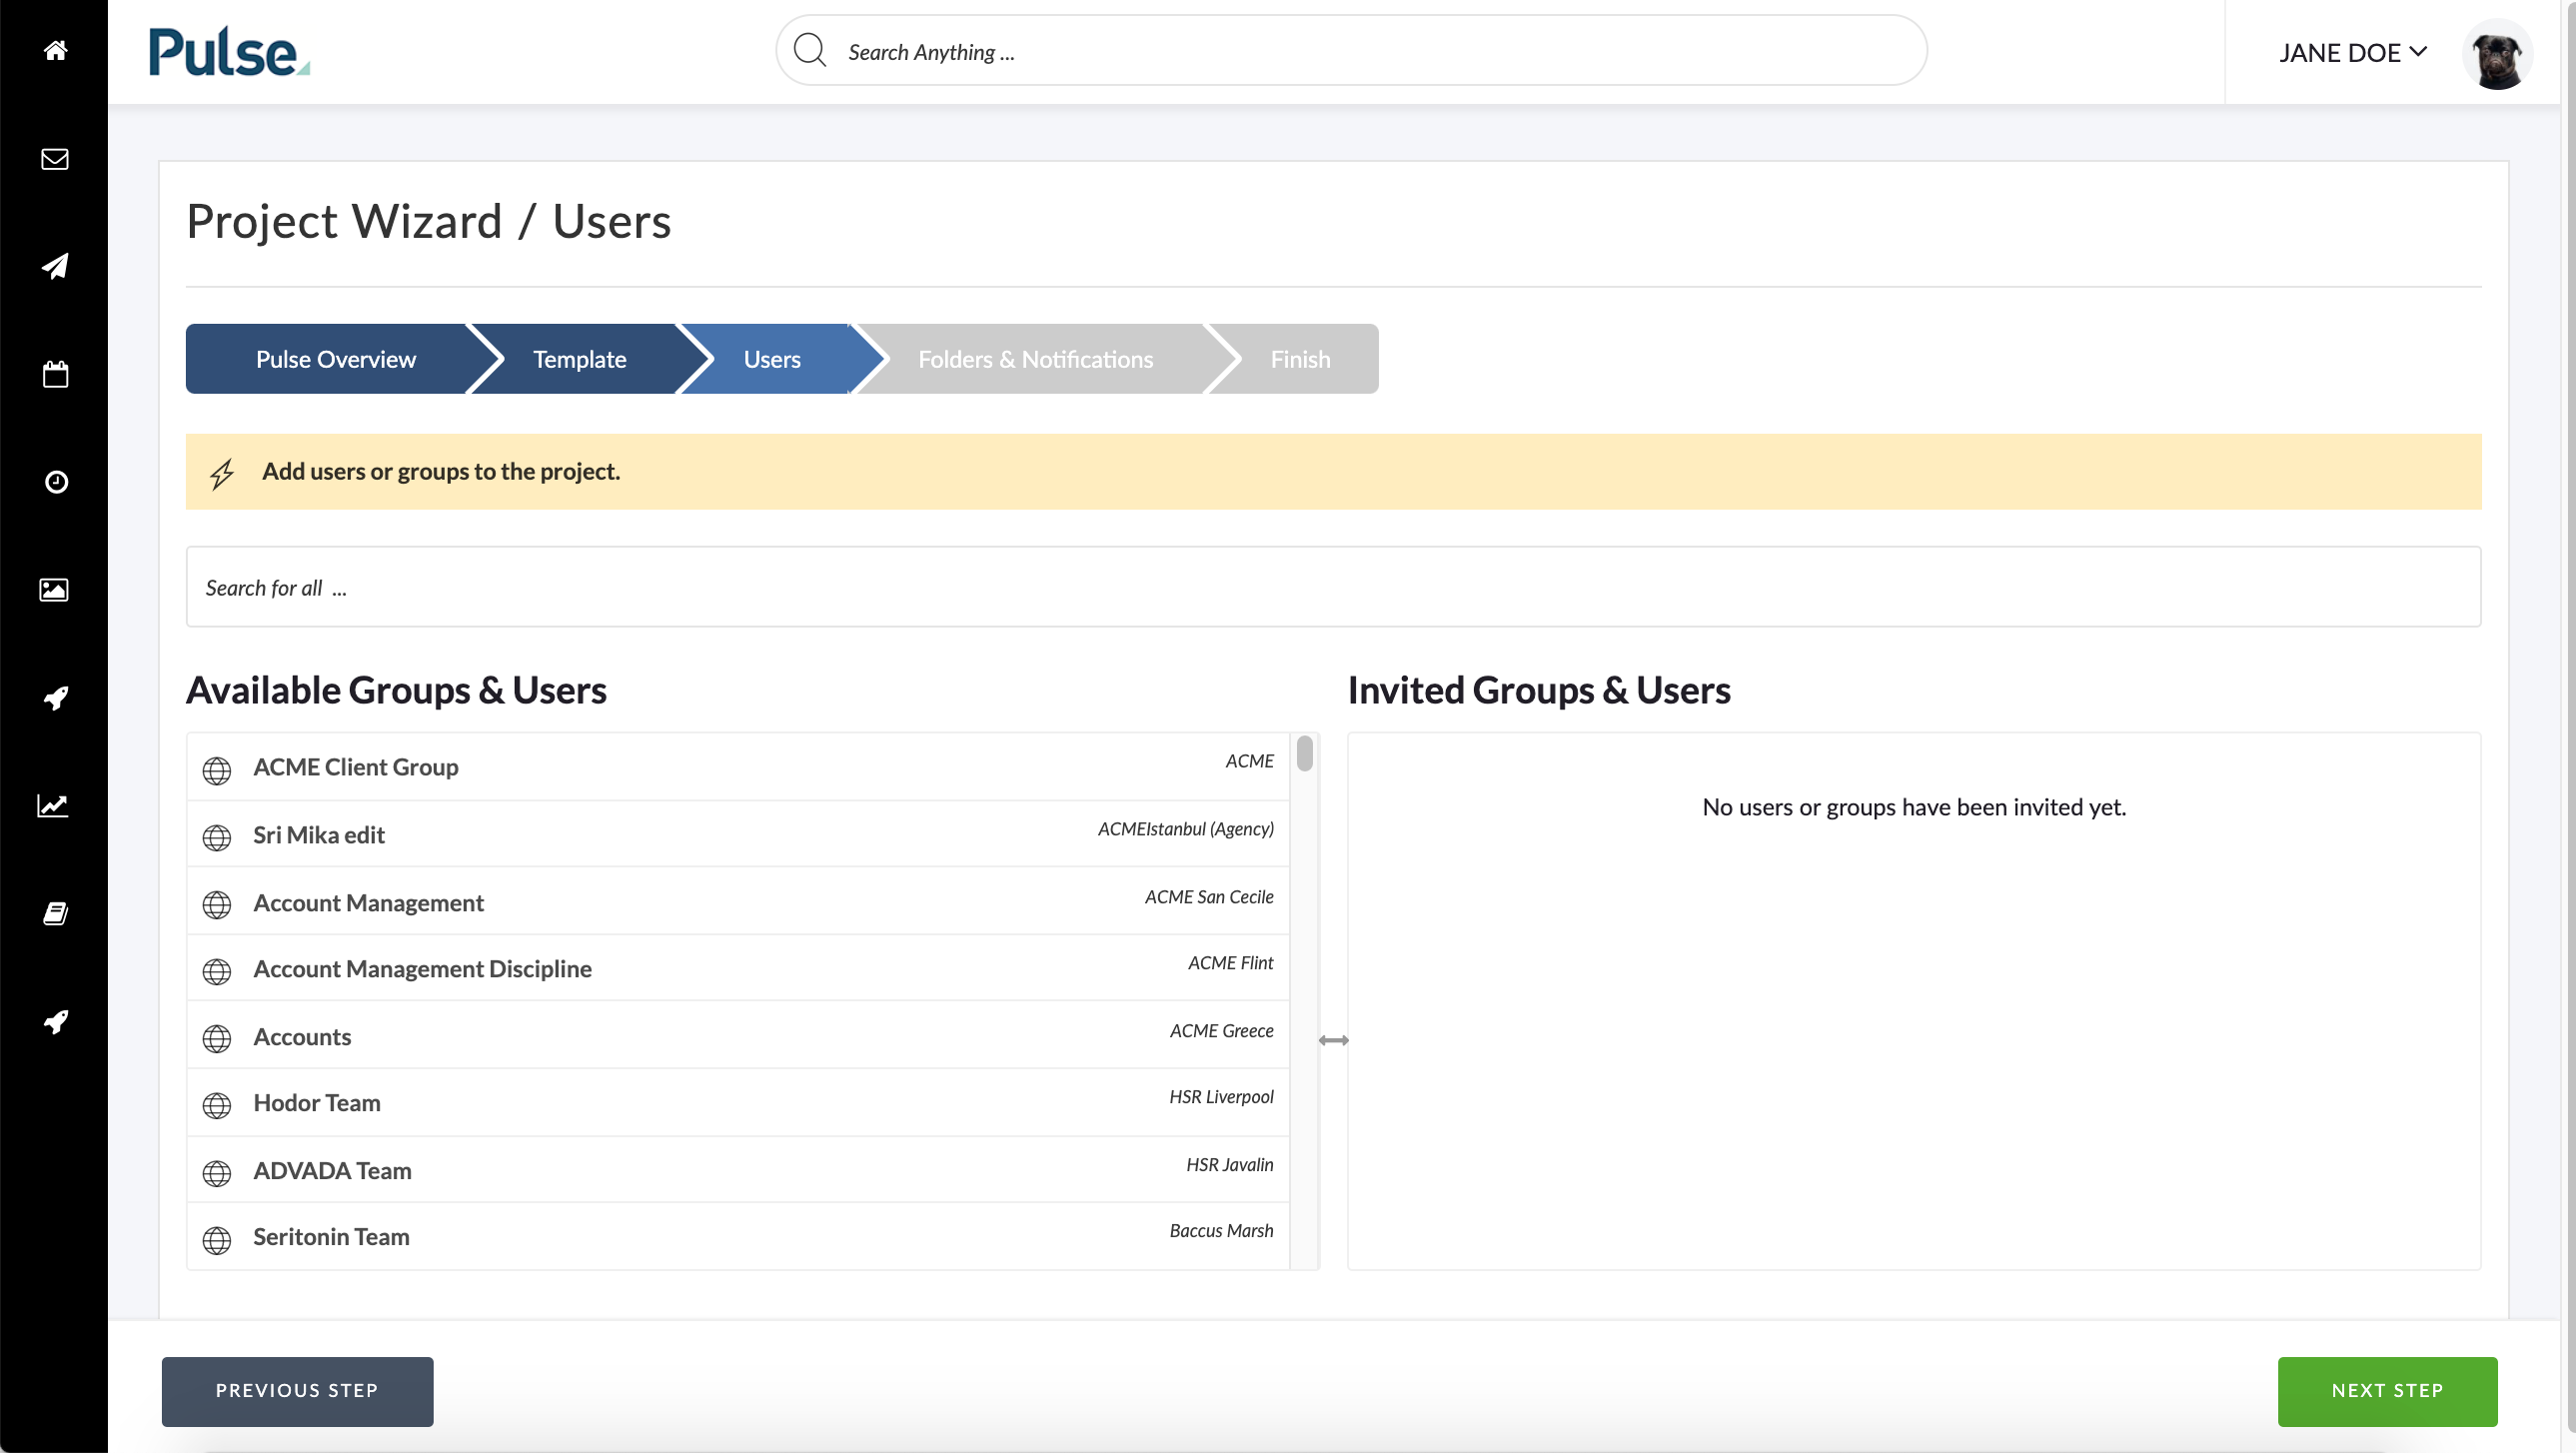
Task: Expand the JANE DOE user menu
Action: (2353, 52)
